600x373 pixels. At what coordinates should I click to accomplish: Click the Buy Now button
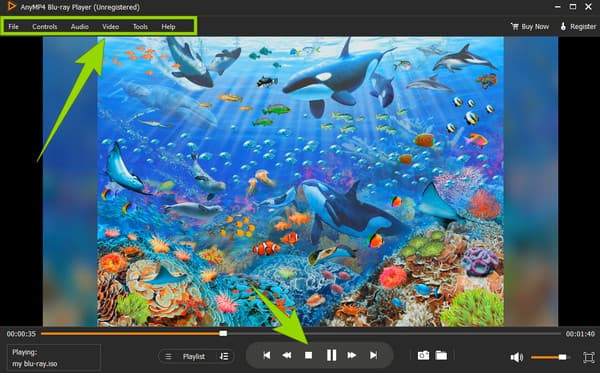pyautogui.click(x=530, y=26)
